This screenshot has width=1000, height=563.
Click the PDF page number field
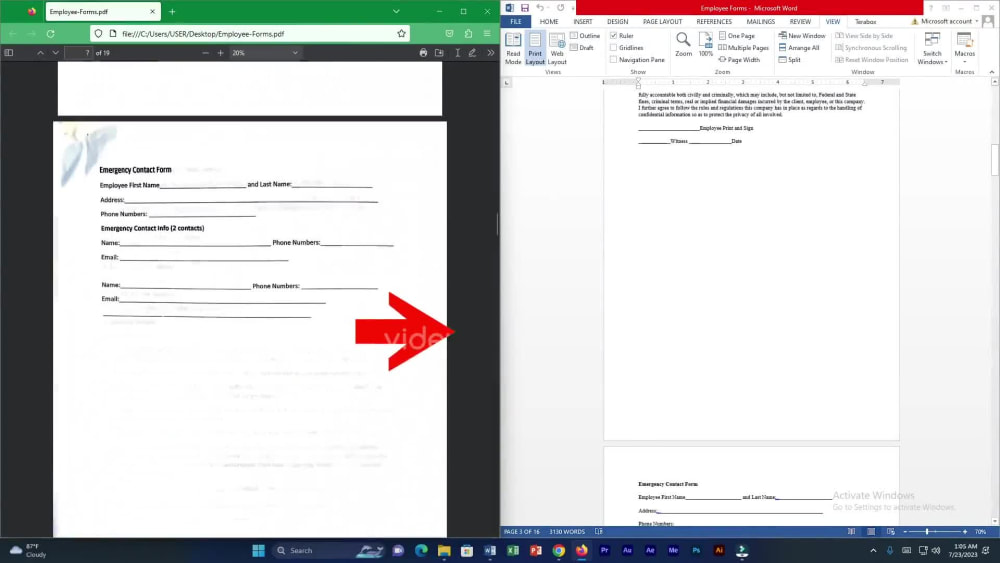tap(79, 53)
